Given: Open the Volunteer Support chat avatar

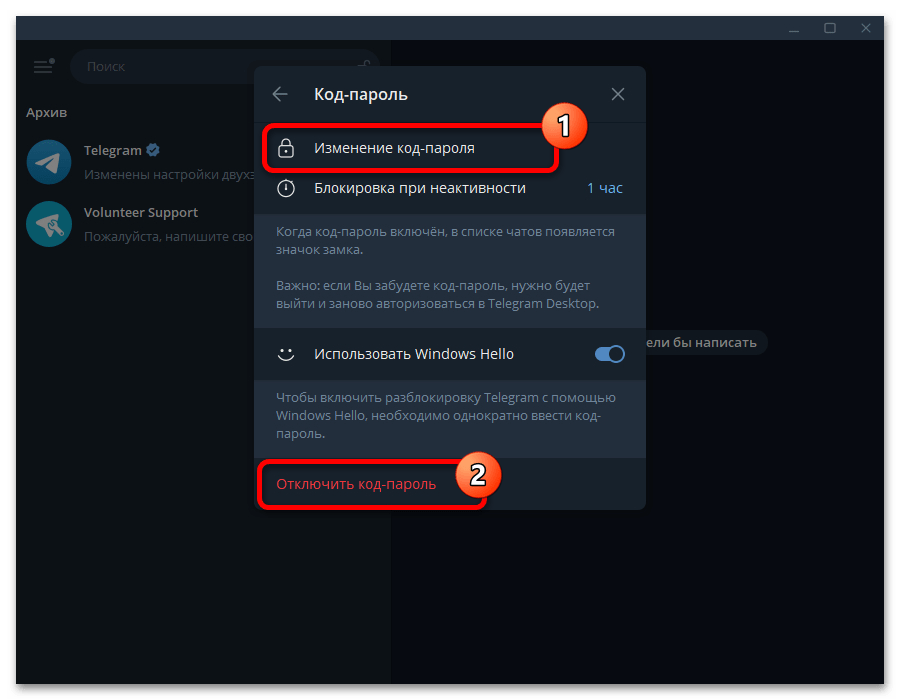Looking at the screenshot, I should pos(49,224).
